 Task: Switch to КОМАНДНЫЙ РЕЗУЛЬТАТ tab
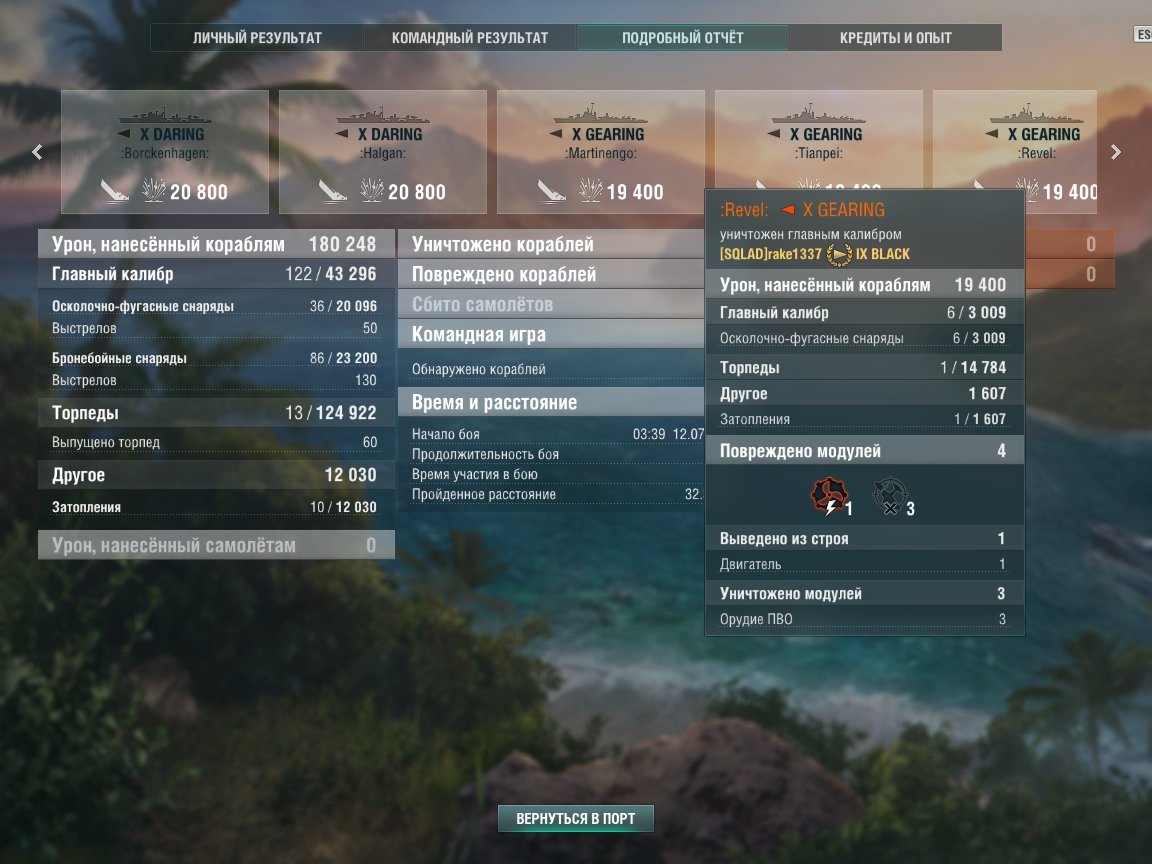point(469,37)
